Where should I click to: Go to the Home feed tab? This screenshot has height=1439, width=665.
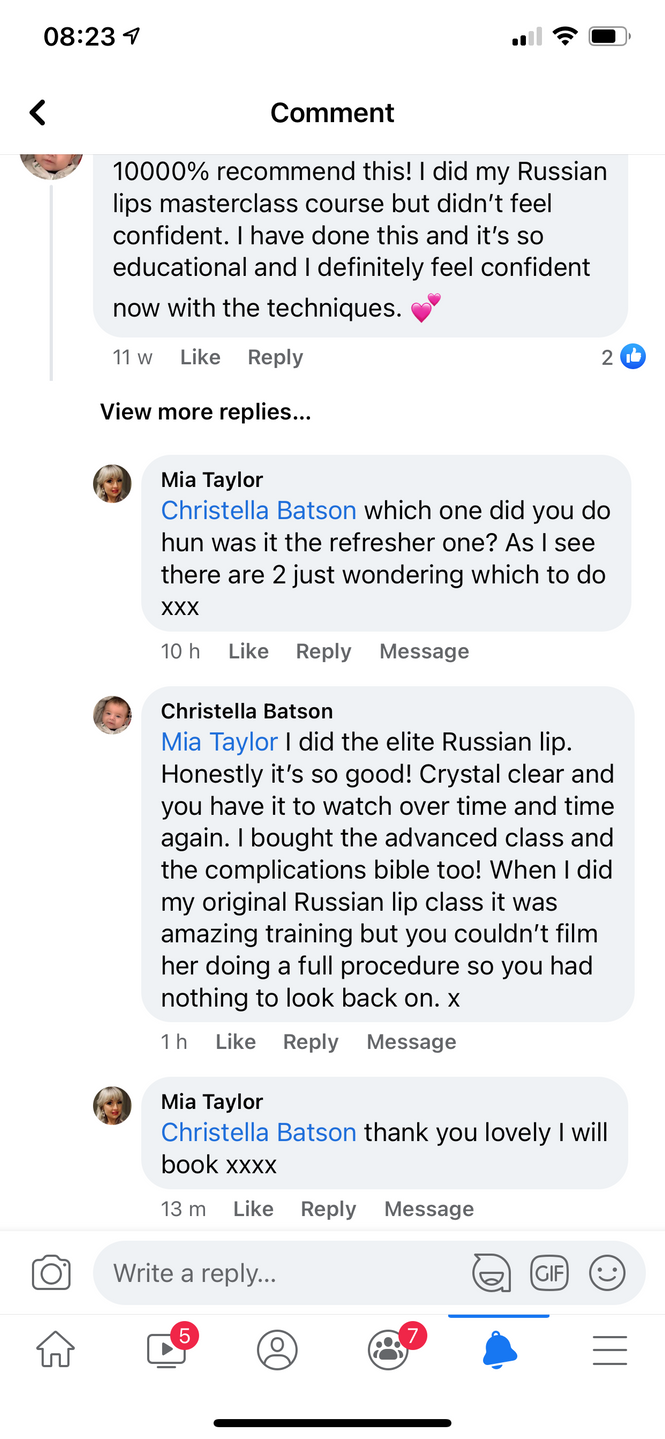click(x=55, y=1350)
